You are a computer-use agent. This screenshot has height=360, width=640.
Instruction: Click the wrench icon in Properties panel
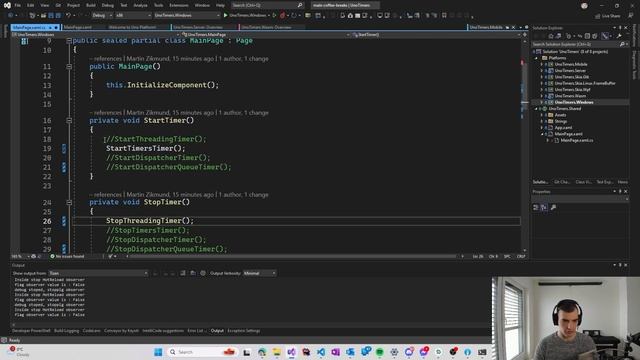[x=553, y=207]
